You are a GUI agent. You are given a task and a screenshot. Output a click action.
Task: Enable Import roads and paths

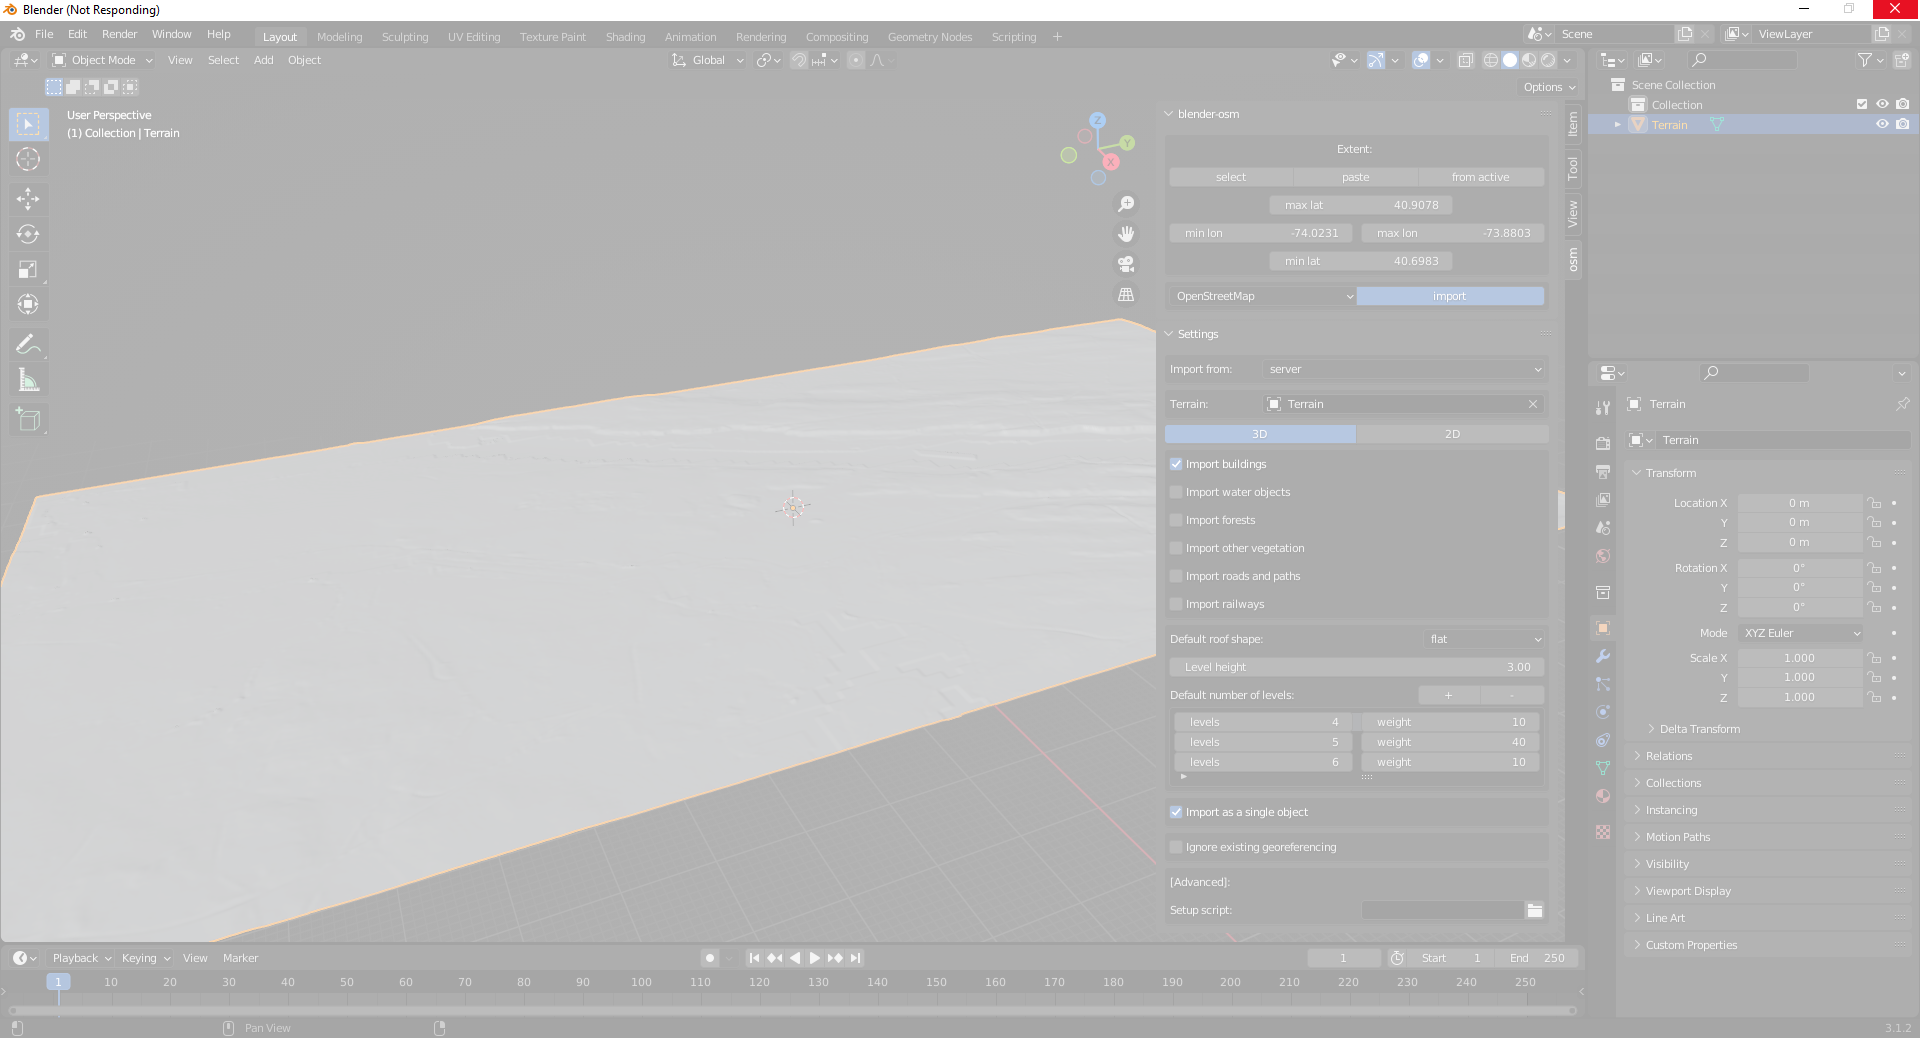click(x=1176, y=576)
